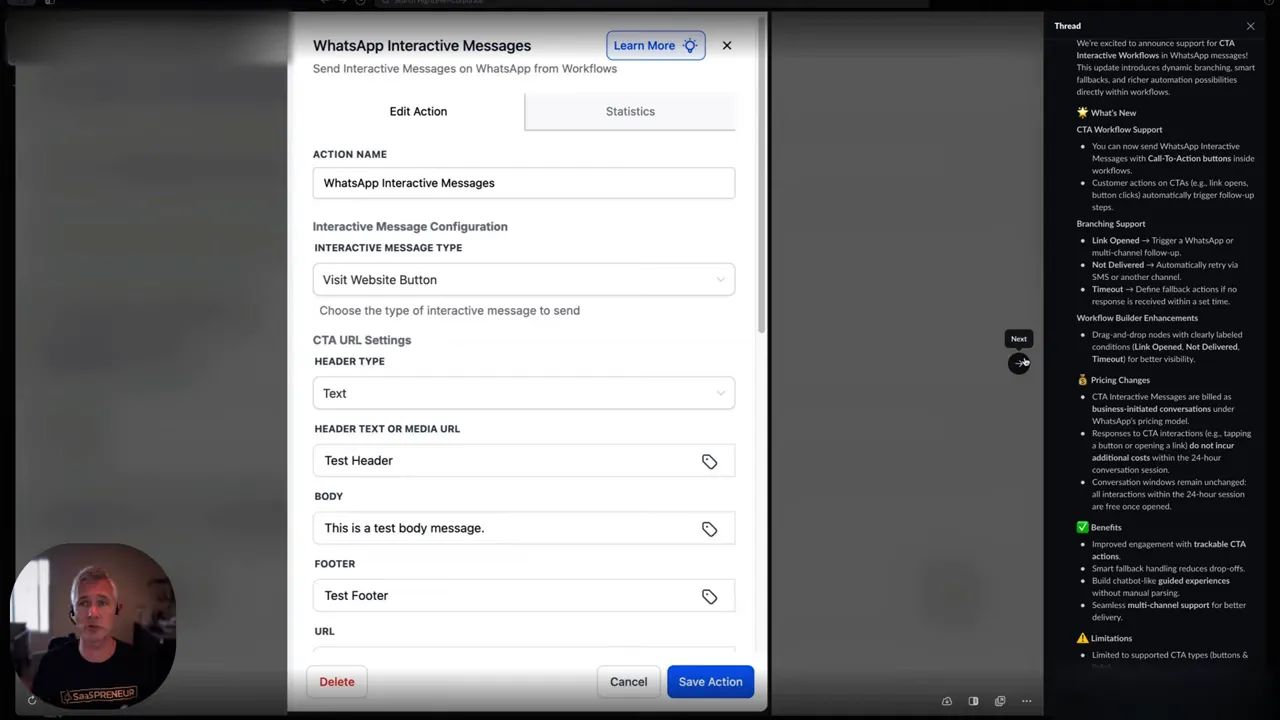Image resolution: width=1280 pixels, height=720 pixels.
Task: Click the back arrow in the top bar
Action: click(325, 3)
